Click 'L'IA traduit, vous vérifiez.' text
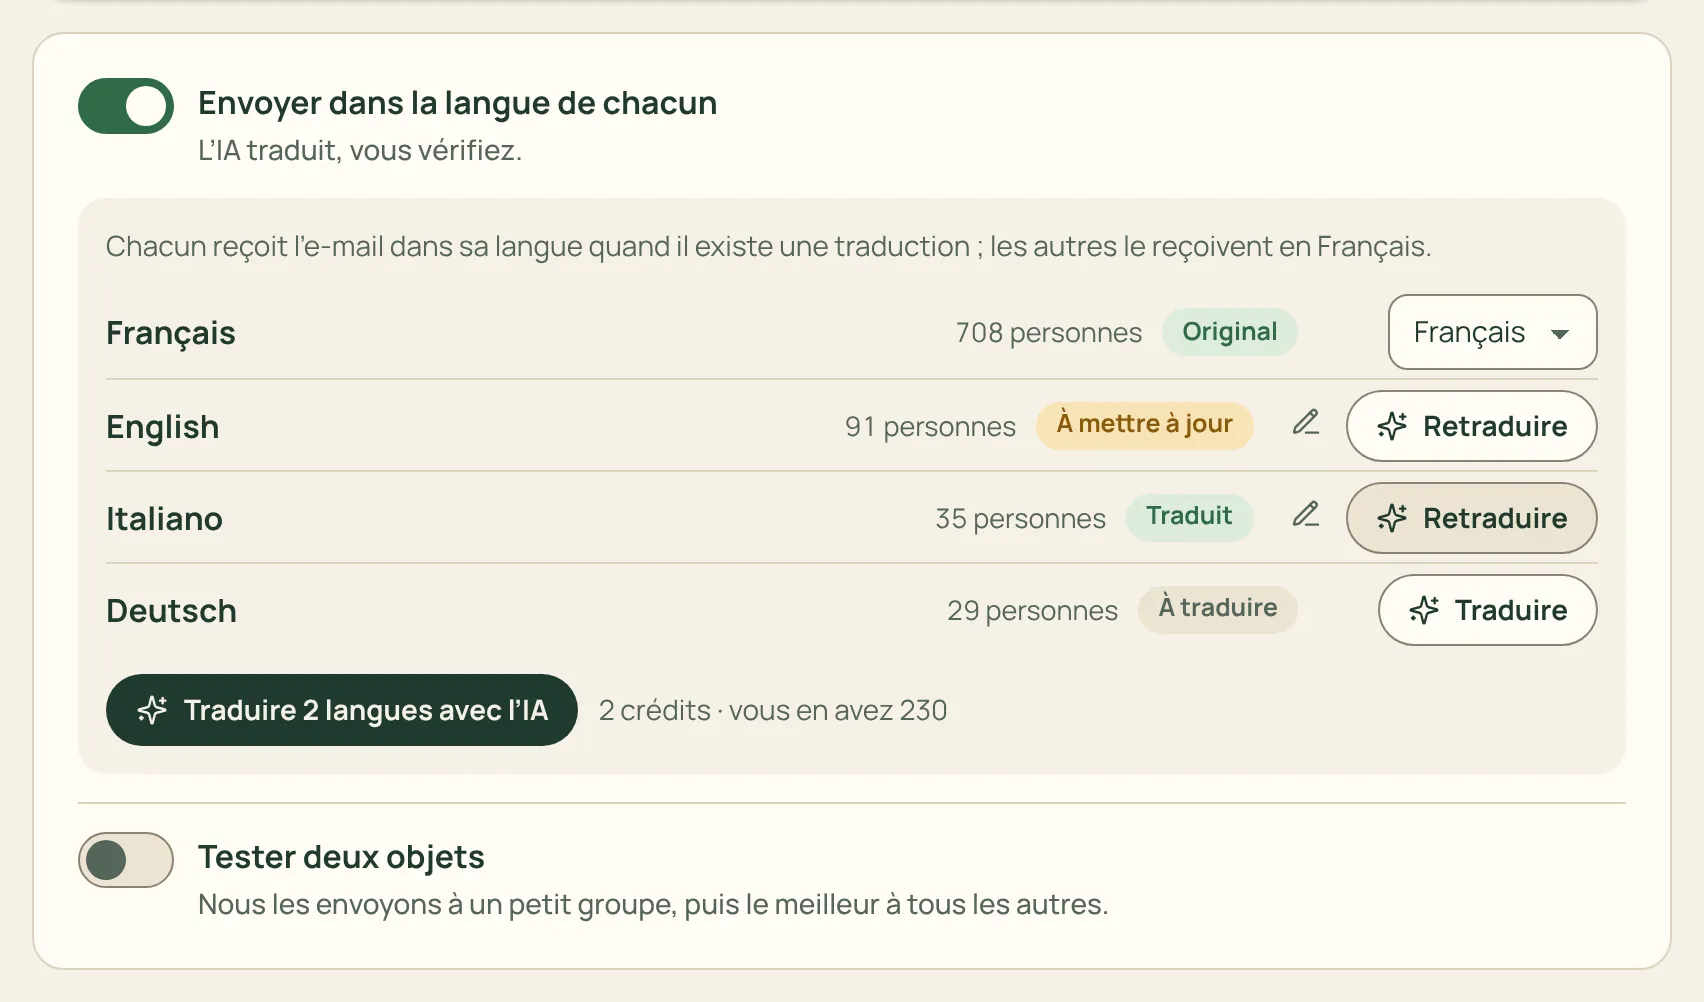1704x1002 pixels. 360,151
